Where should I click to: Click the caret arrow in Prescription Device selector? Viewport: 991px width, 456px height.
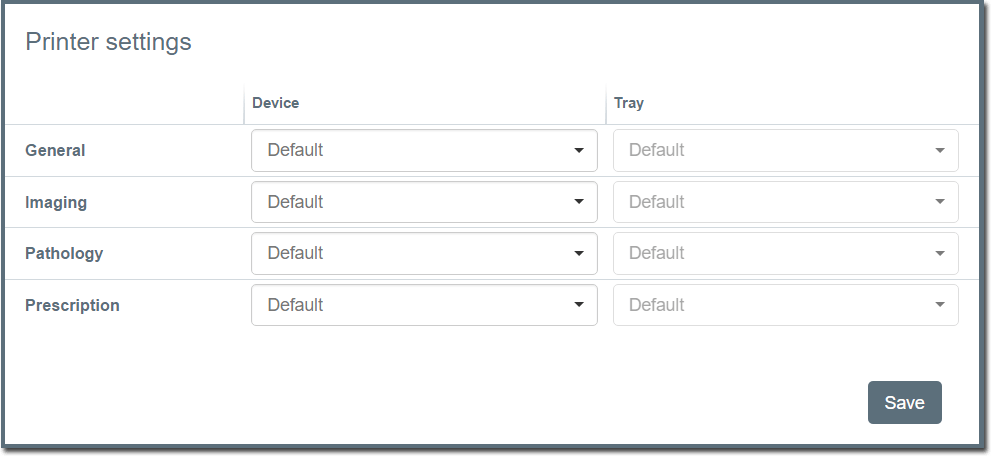579,305
